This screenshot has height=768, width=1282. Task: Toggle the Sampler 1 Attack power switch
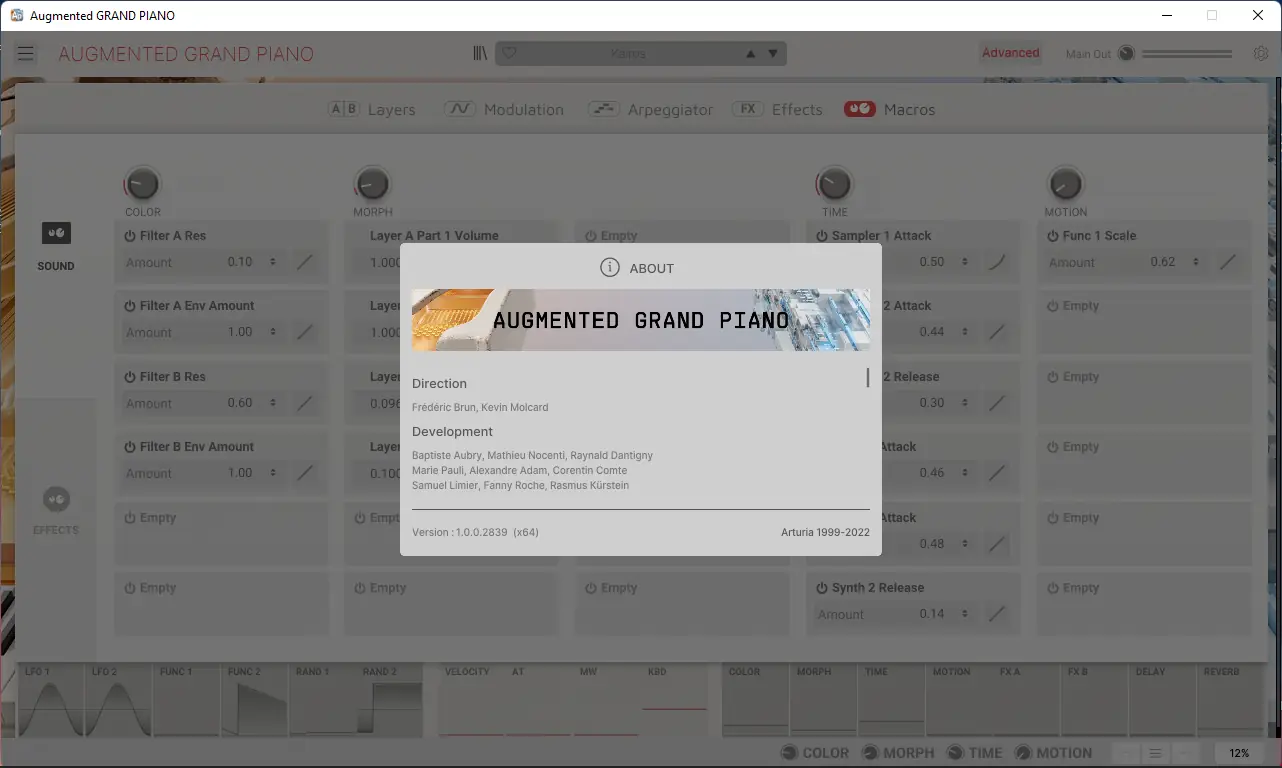821,235
